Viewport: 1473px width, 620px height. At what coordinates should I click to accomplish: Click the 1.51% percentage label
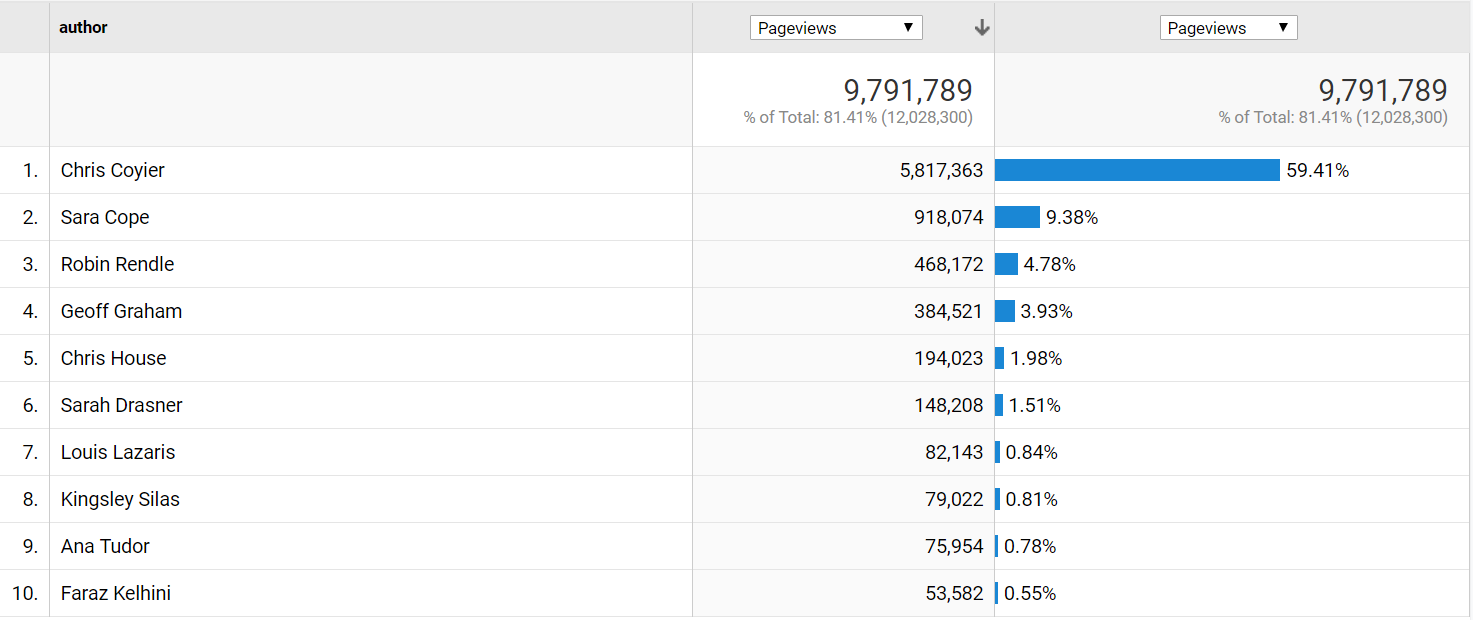tap(1035, 405)
